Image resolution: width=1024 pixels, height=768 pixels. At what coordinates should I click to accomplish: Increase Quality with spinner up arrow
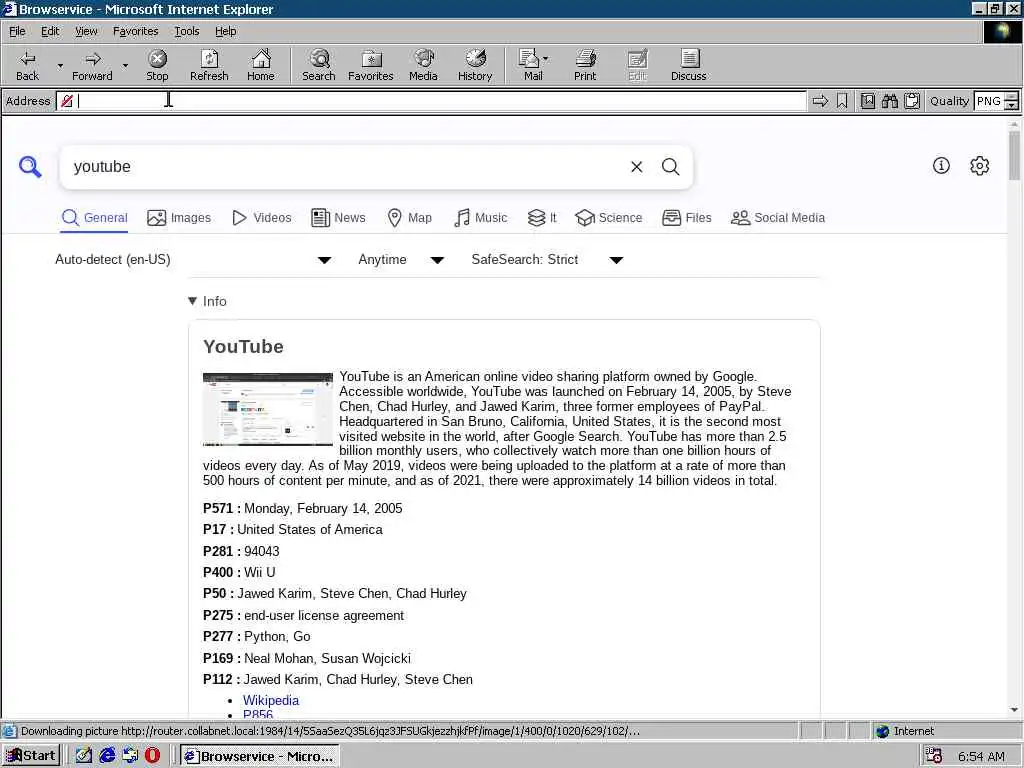pyautogui.click(x=1012, y=97)
